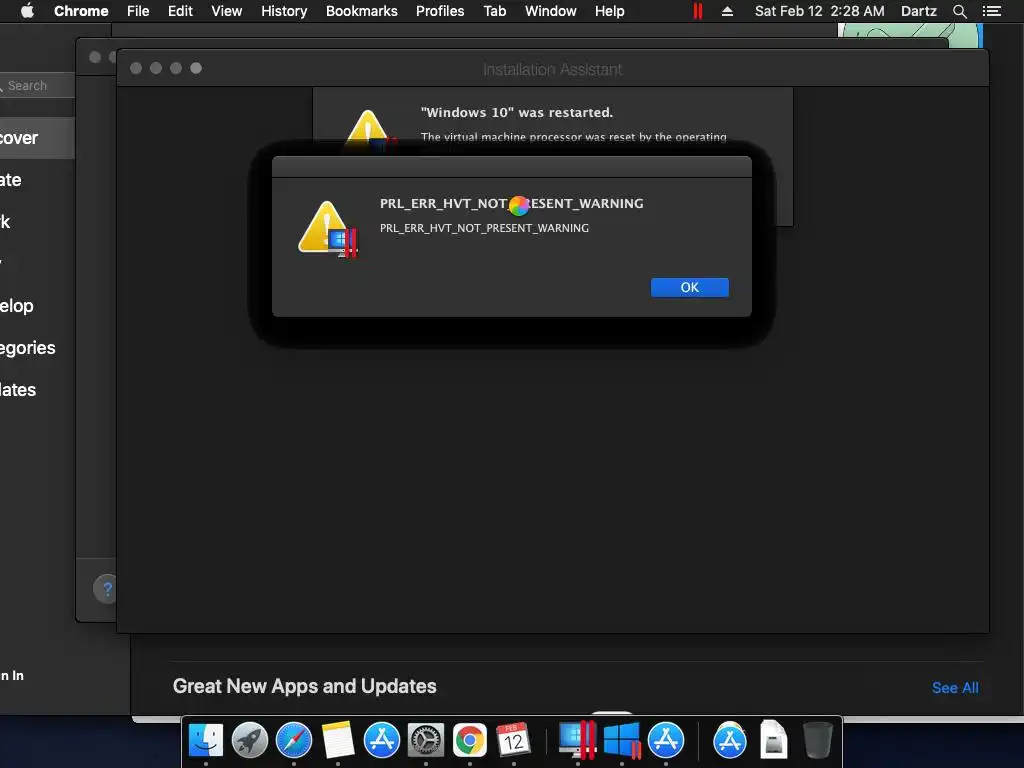Select Categories in the App Store sidebar
The width and height of the screenshot is (1024, 768).
(37, 347)
